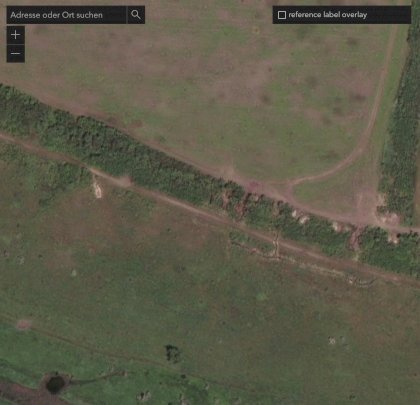Click the magnifier search icon
The width and height of the screenshot is (420, 405).
tap(136, 15)
